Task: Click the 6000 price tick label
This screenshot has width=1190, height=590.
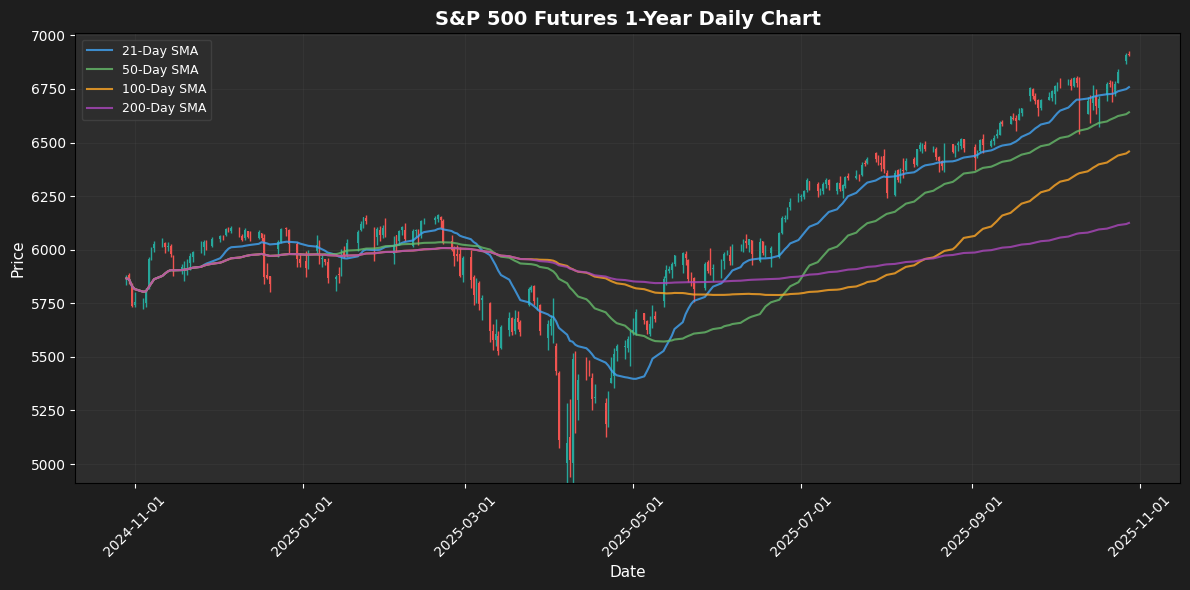Action: coord(48,250)
